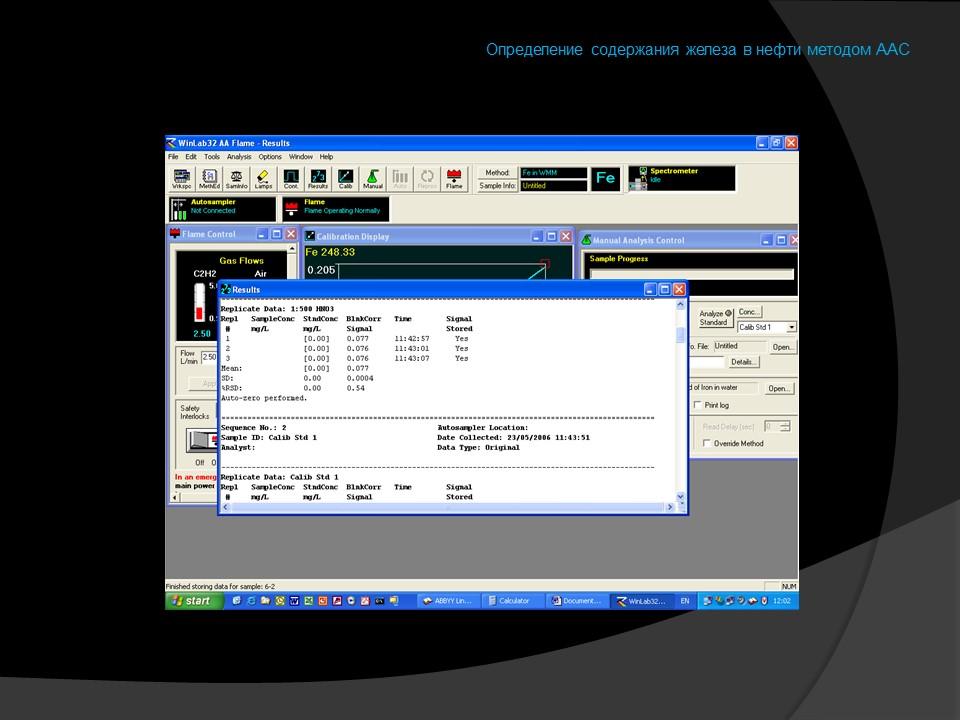Click the Windows Start button
This screenshot has height=720, width=960.
191,601
